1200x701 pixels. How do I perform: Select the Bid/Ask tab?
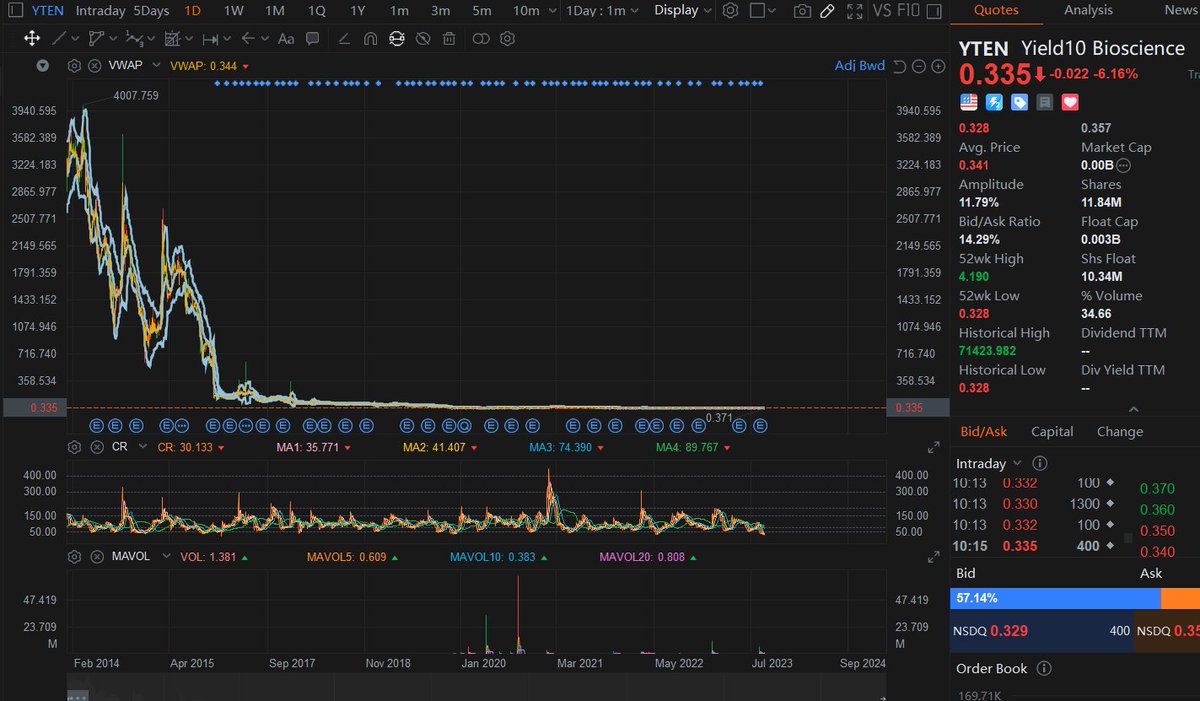click(985, 432)
